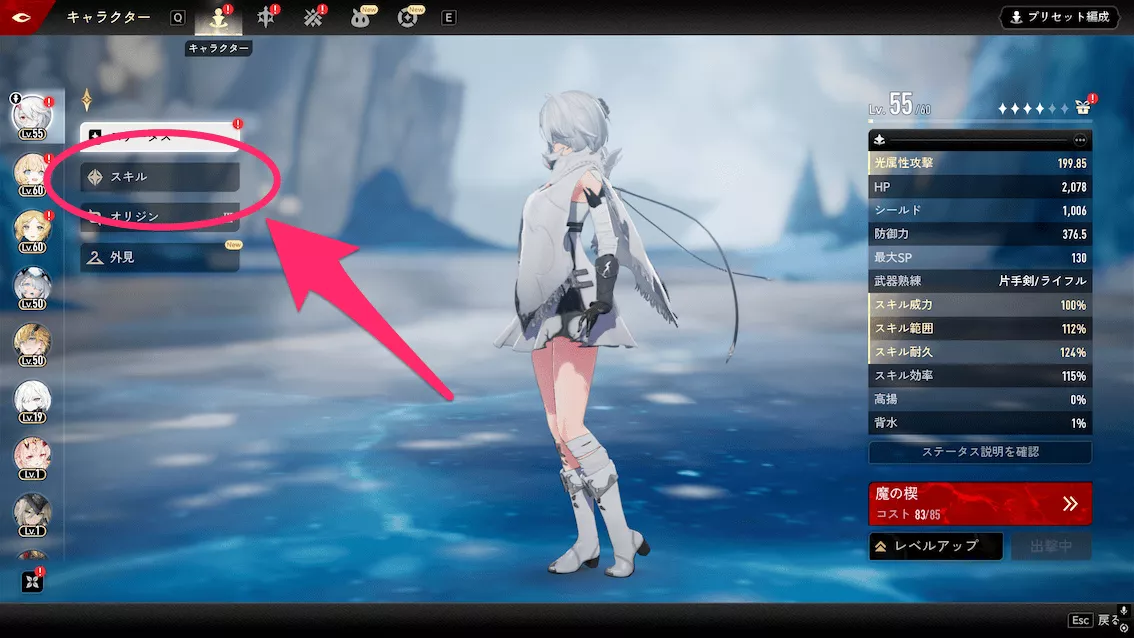Image resolution: width=1134 pixels, height=638 pixels.
Task: Select the crossed weapons icon in top bar
Action: pyautogui.click(x=313, y=18)
